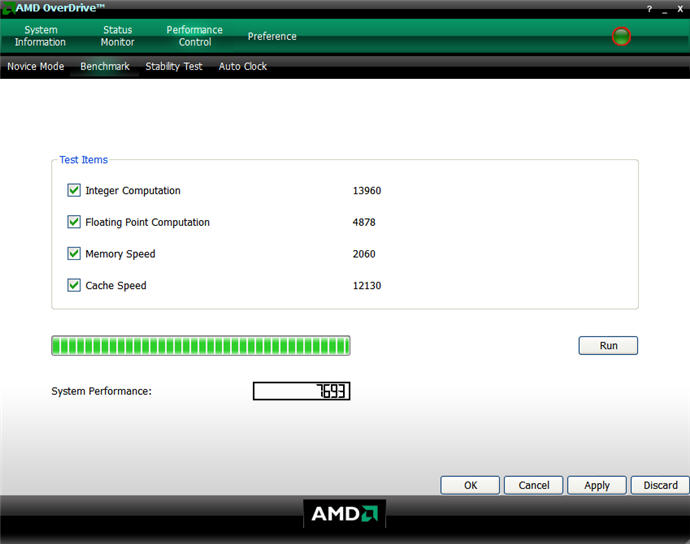Select the Integer Computation score 13960

(x=367, y=191)
